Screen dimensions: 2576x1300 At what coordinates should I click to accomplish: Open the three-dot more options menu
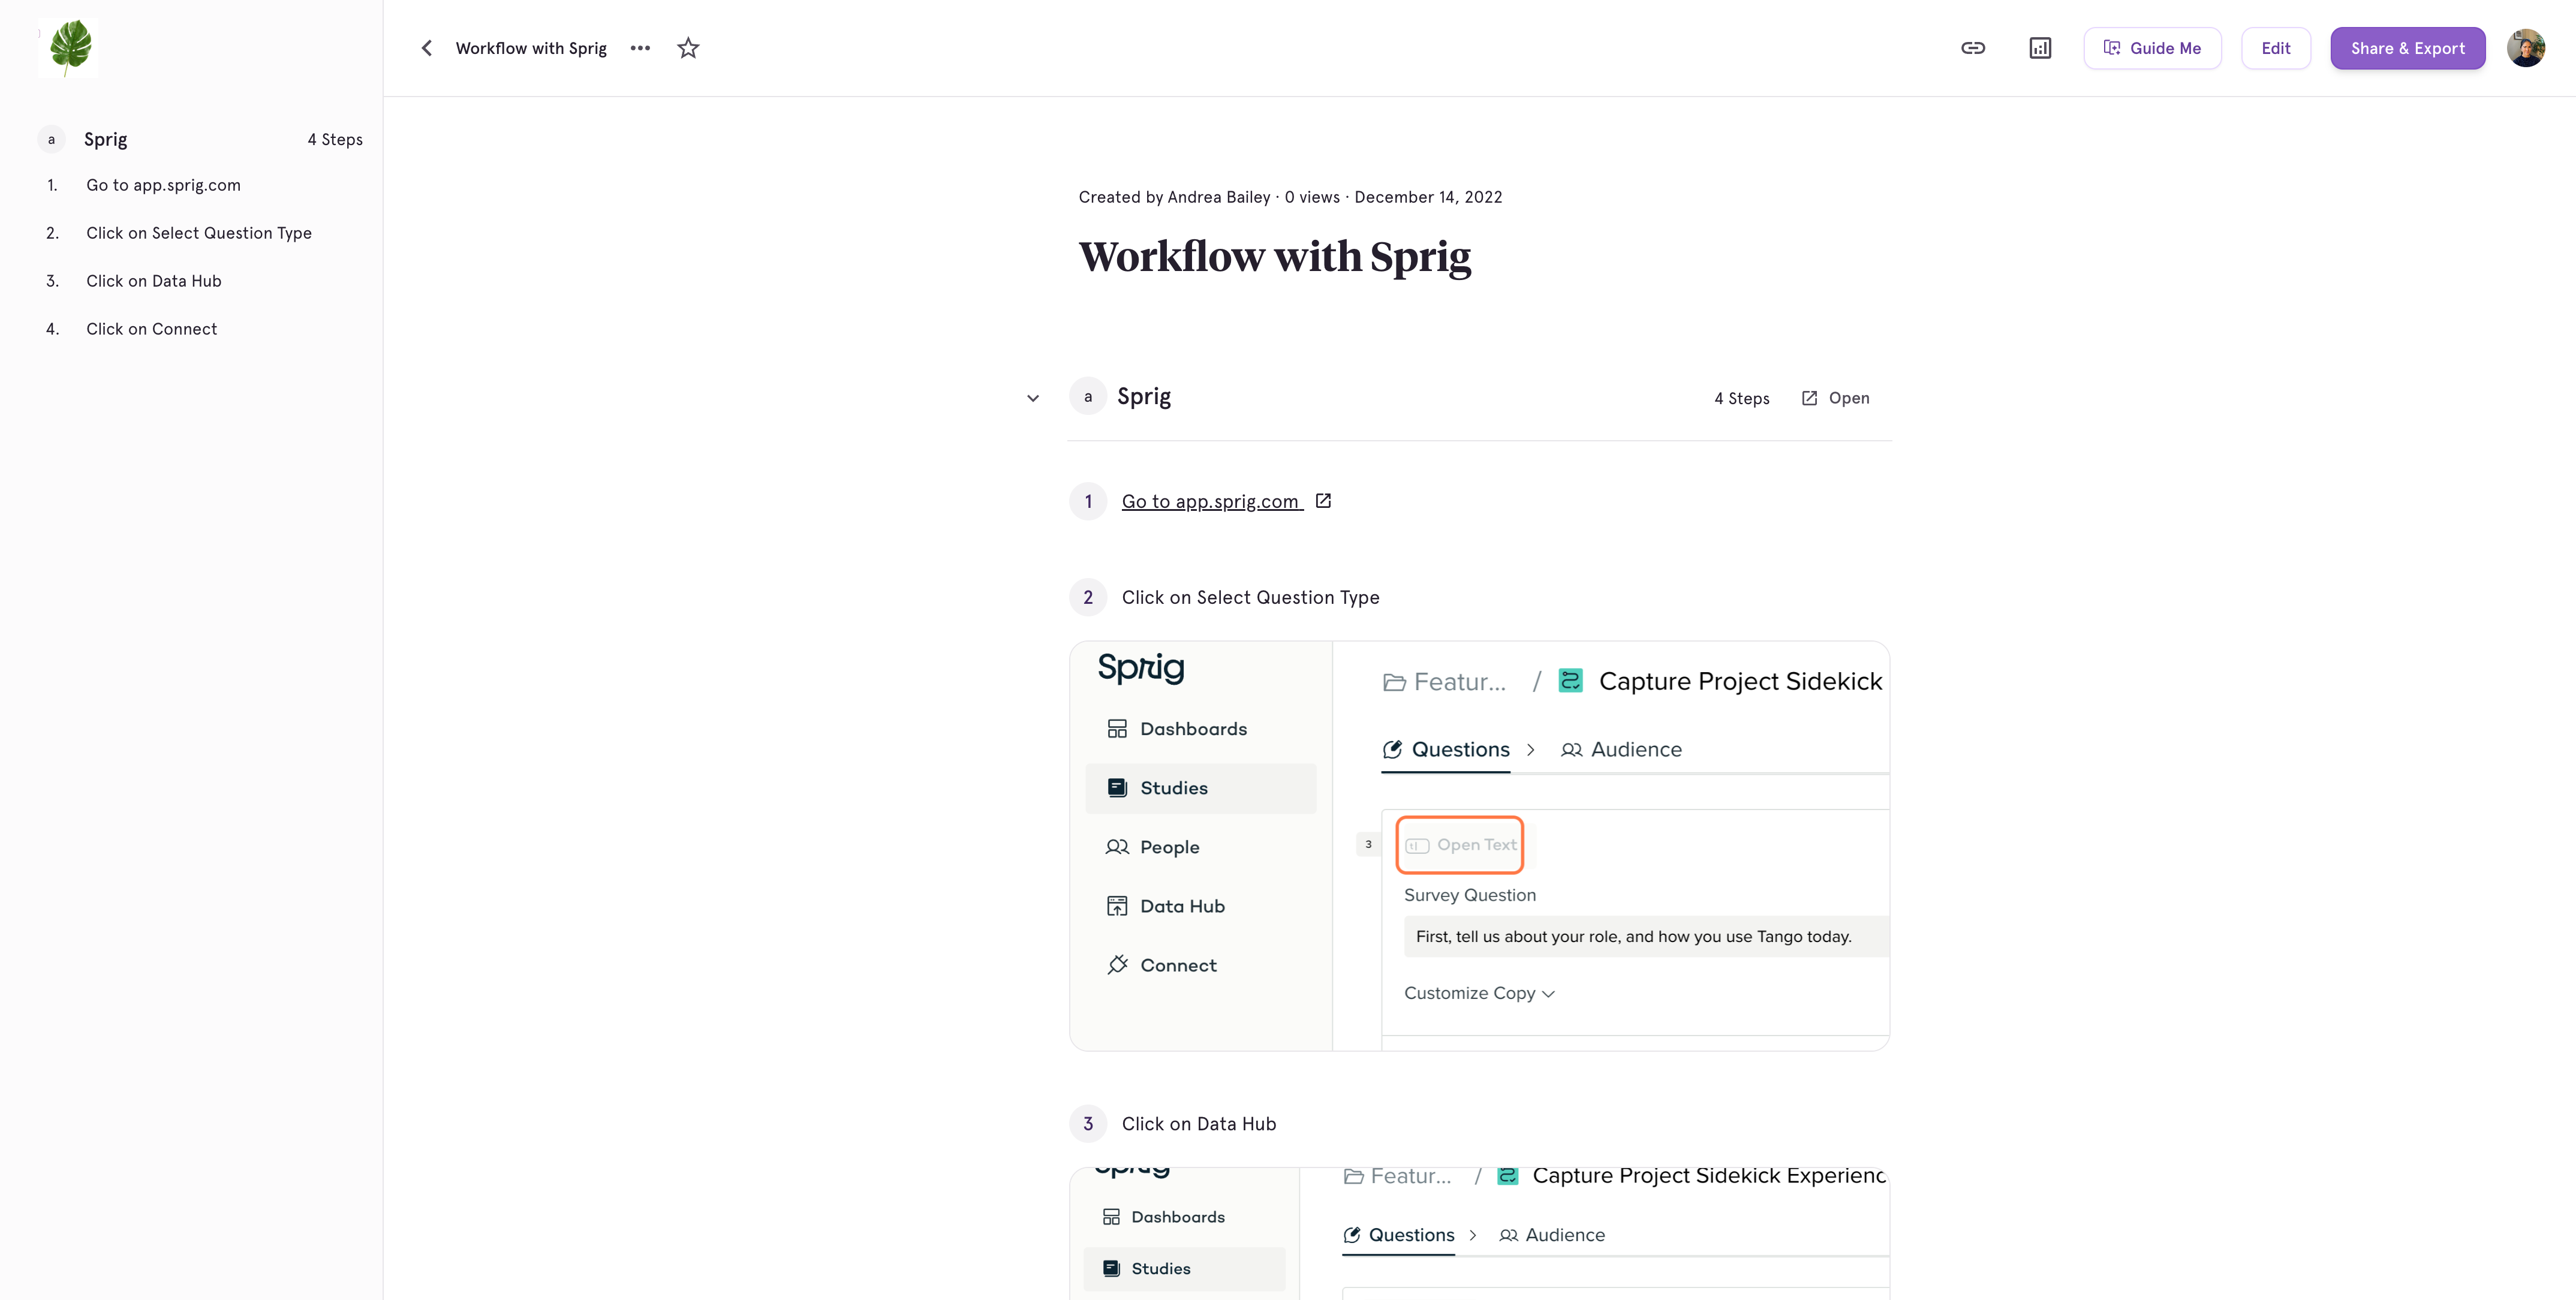click(x=640, y=48)
